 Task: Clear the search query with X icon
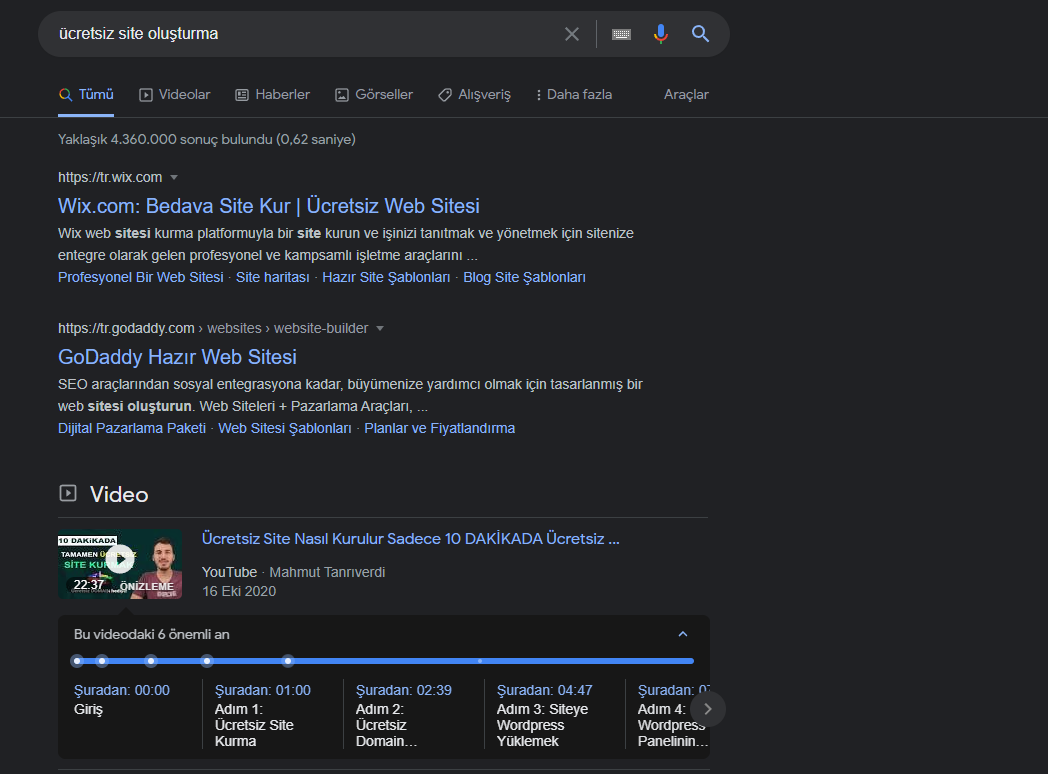click(571, 34)
